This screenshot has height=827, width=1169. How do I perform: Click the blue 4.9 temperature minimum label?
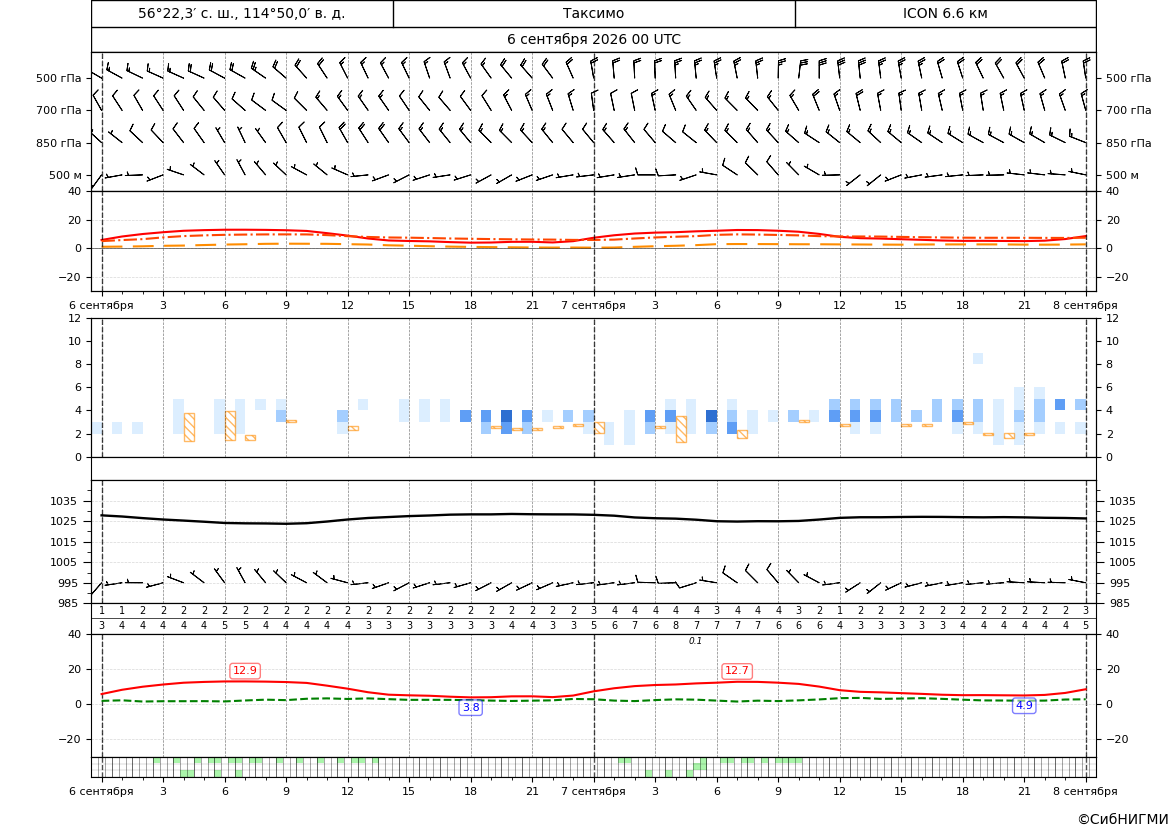point(1024,705)
